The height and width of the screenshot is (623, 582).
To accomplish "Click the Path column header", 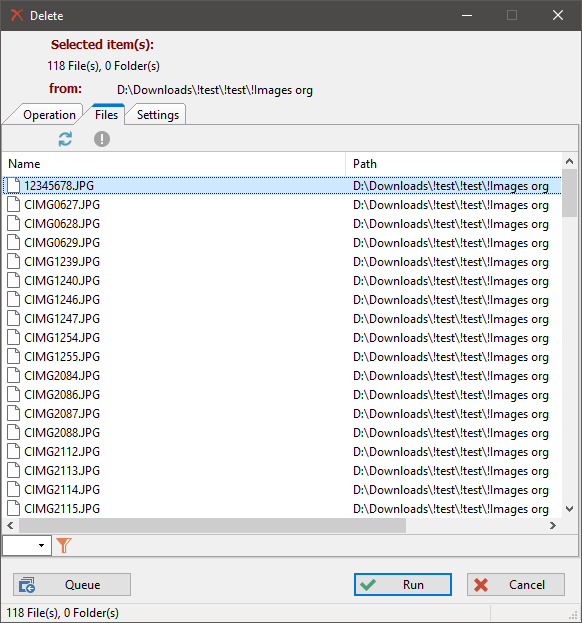I will click(x=453, y=164).
